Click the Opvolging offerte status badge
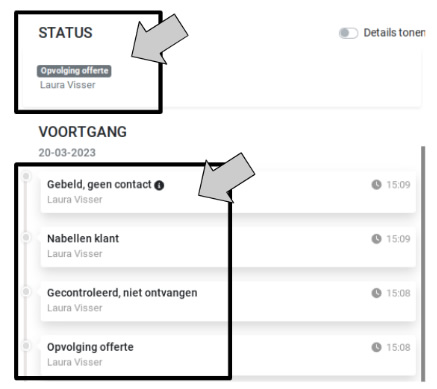 pyautogui.click(x=74, y=71)
